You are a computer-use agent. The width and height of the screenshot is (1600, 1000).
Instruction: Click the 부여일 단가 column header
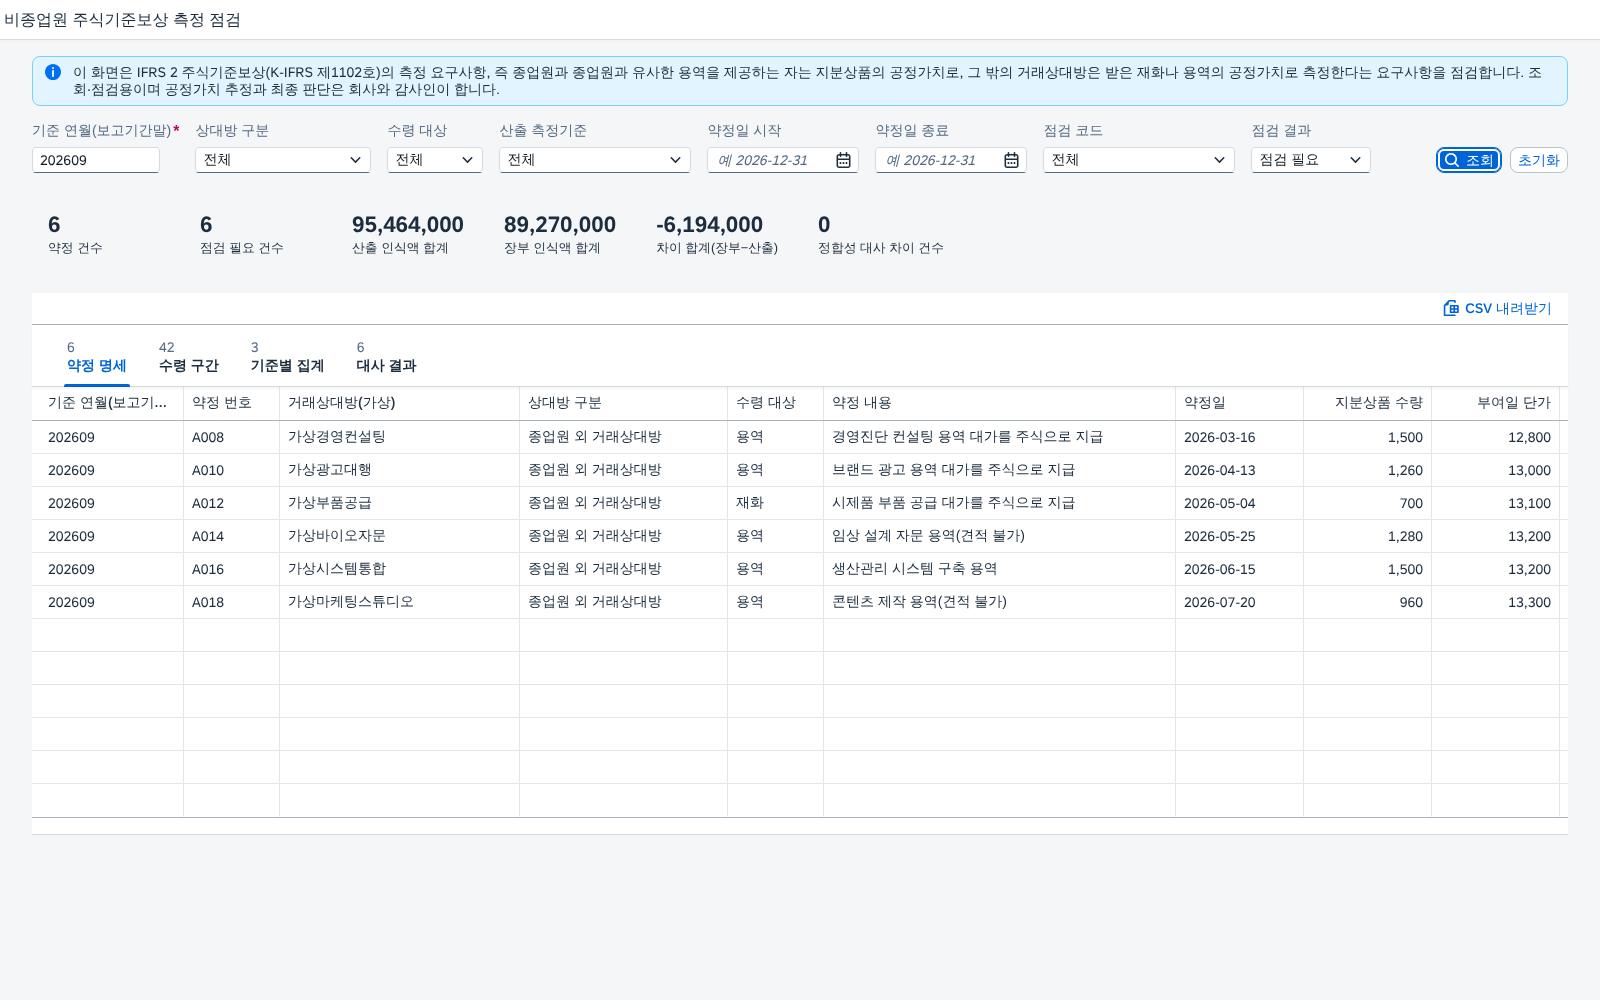tap(1495, 403)
